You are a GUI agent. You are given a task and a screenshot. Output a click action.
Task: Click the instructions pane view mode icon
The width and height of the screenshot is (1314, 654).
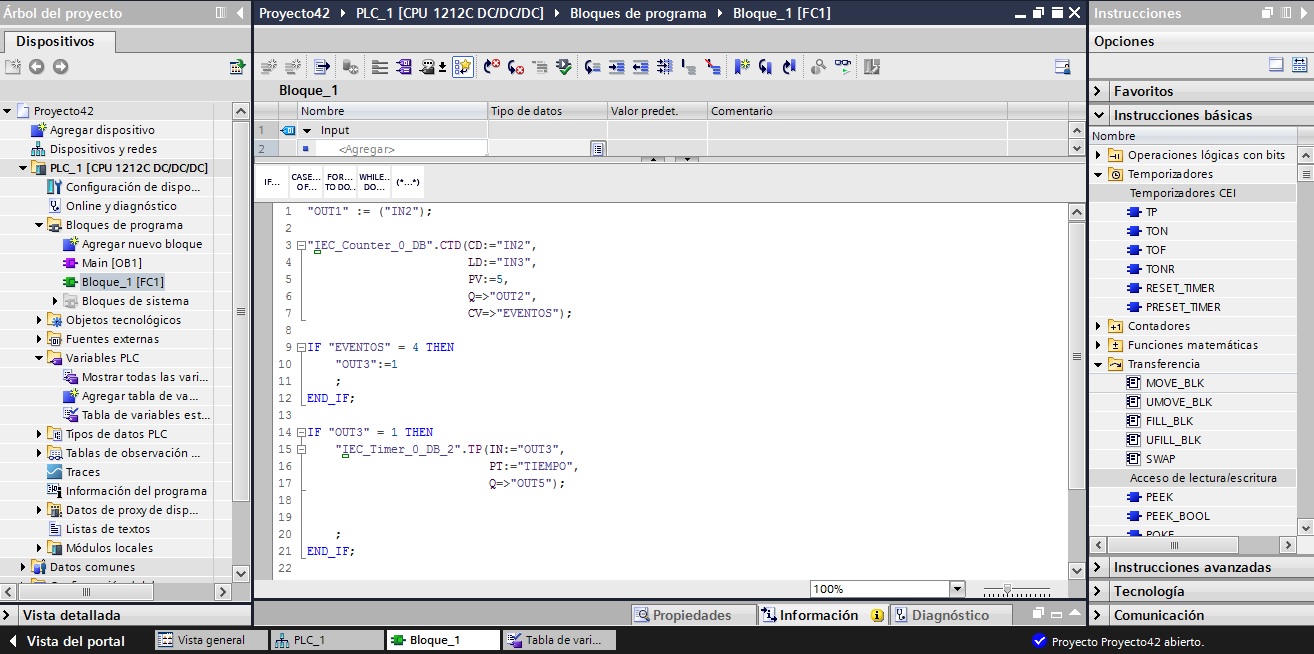point(1276,65)
